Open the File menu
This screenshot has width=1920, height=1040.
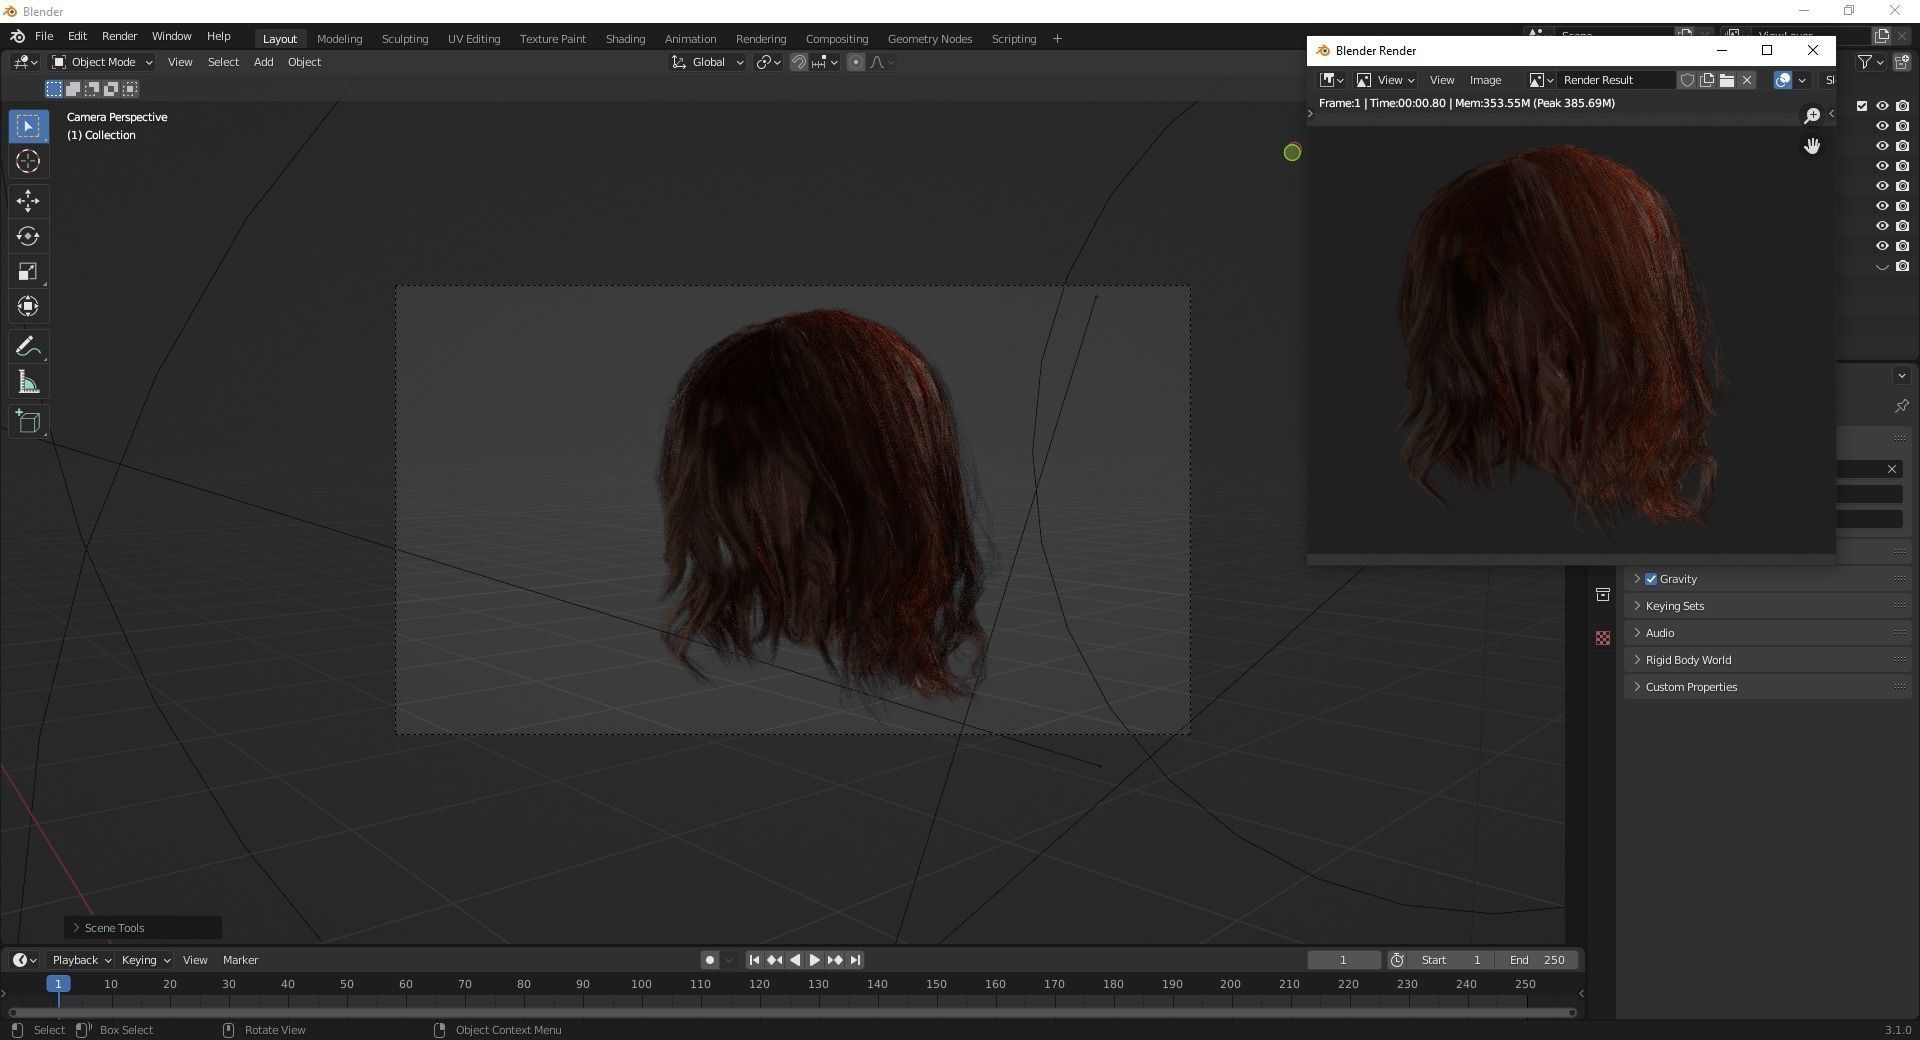tap(44, 36)
